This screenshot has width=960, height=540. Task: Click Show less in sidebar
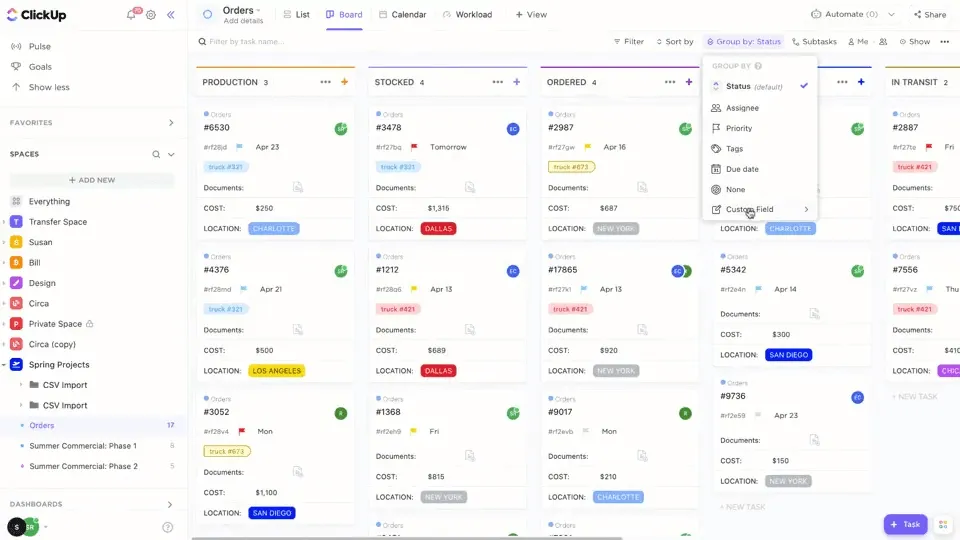[x=49, y=87]
